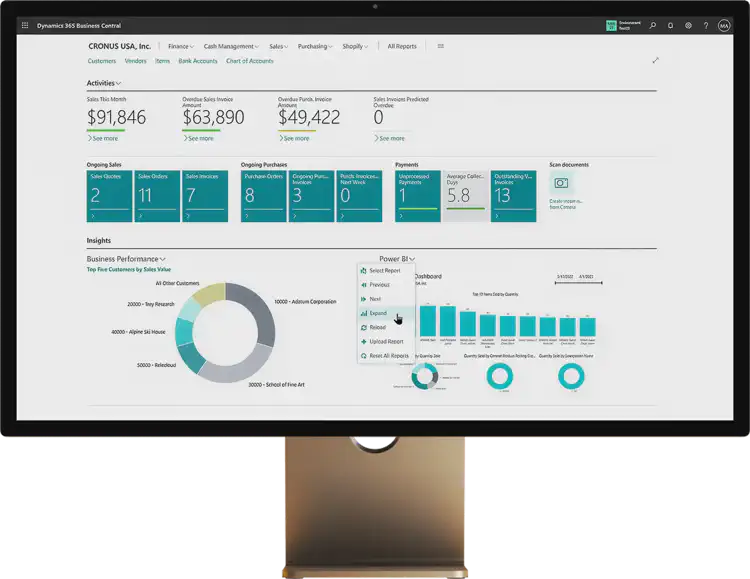Open the Chart of Accounts link

(250, 61)
